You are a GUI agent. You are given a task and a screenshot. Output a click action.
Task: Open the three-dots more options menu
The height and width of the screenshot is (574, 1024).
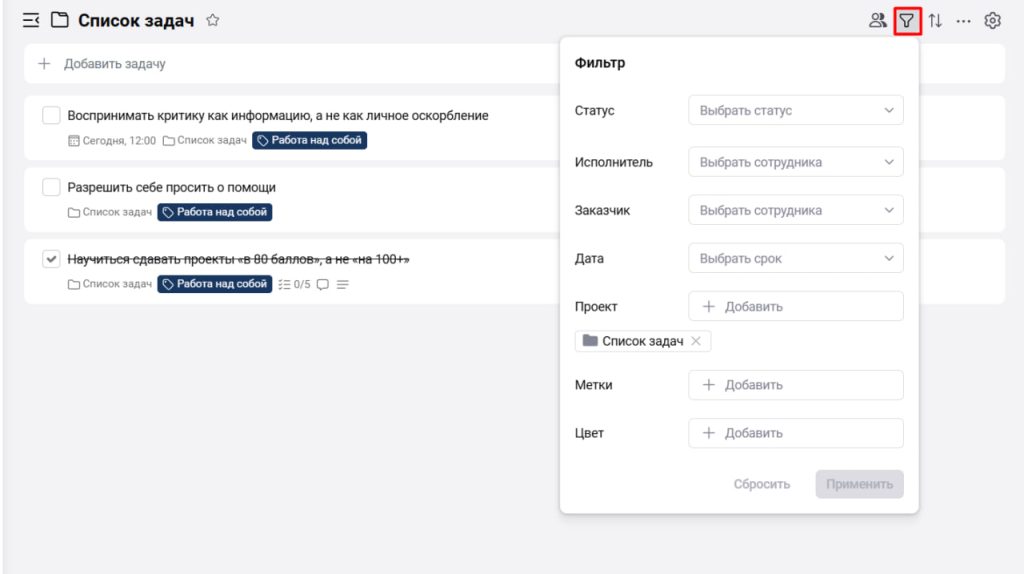963,20
